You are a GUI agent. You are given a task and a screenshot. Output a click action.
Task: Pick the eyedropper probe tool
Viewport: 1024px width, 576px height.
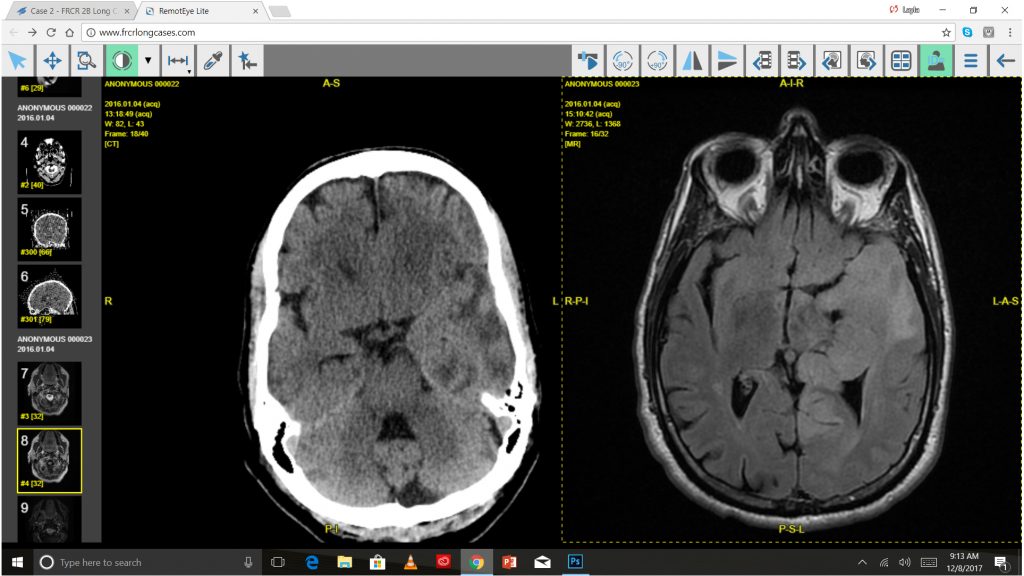tap(212, 61)
